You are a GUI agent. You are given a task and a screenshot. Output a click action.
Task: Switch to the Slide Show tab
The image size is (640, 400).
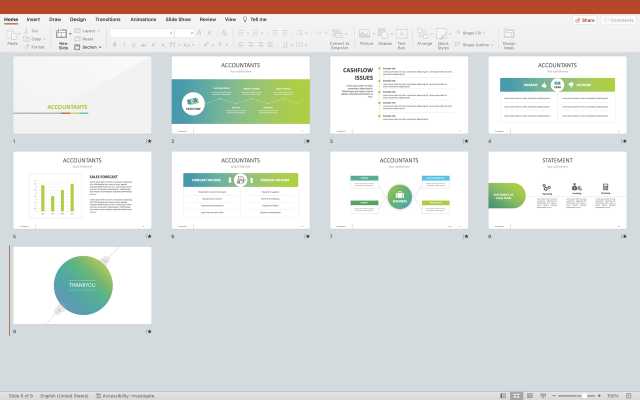point(179,19)
